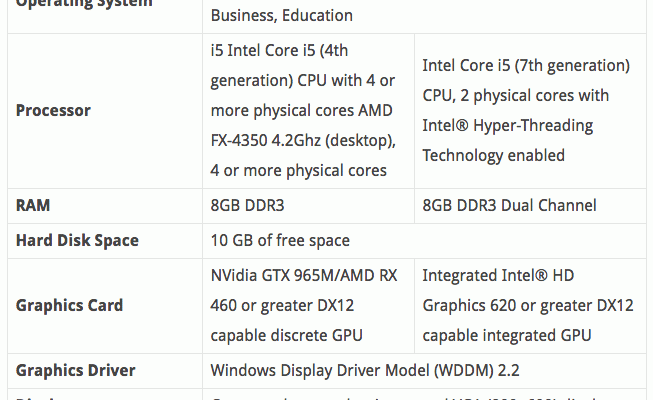Click capable integrated GPU text
The image size is (653, 400).
[507, 335]
